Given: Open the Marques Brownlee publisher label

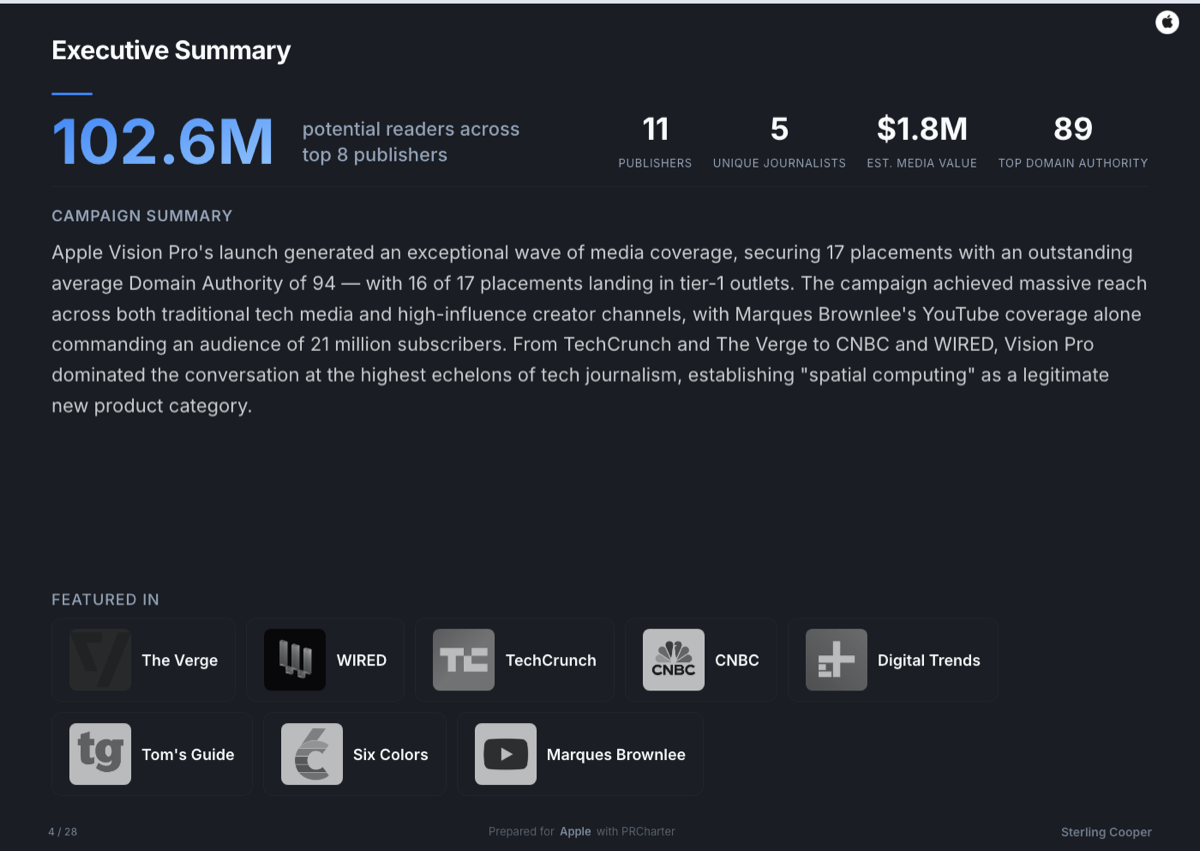Looking at the screenshot, I should [x=616, y=754].
